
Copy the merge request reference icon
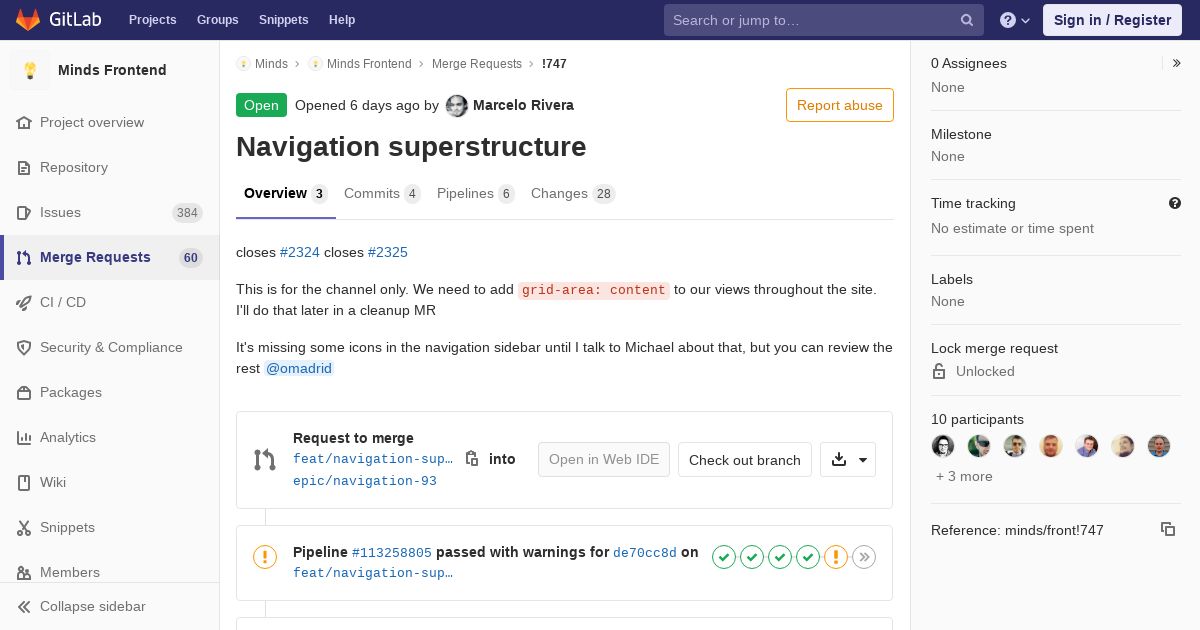pyautogui.click(x=1168, y=529)
